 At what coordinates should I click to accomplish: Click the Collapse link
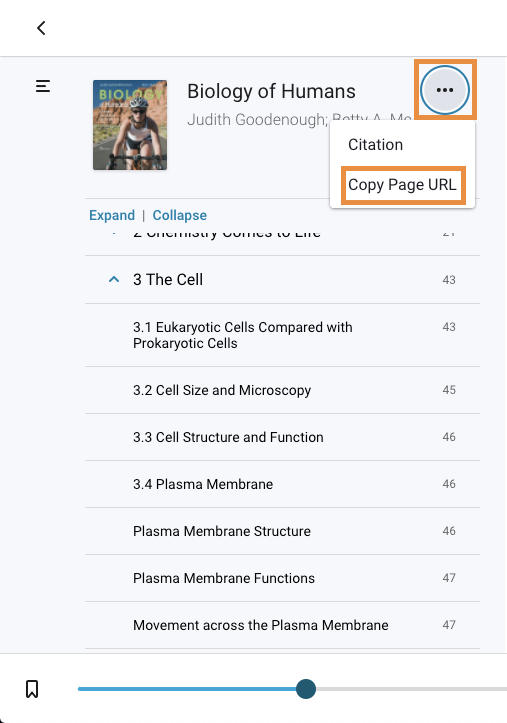(180, 215)
